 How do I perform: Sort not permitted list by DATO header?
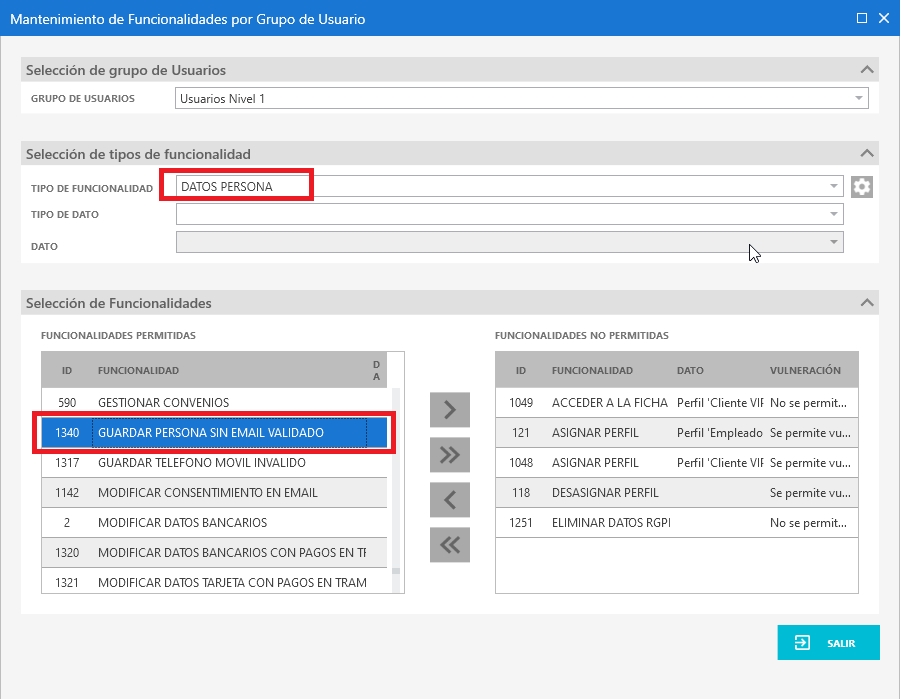point(690,370)
